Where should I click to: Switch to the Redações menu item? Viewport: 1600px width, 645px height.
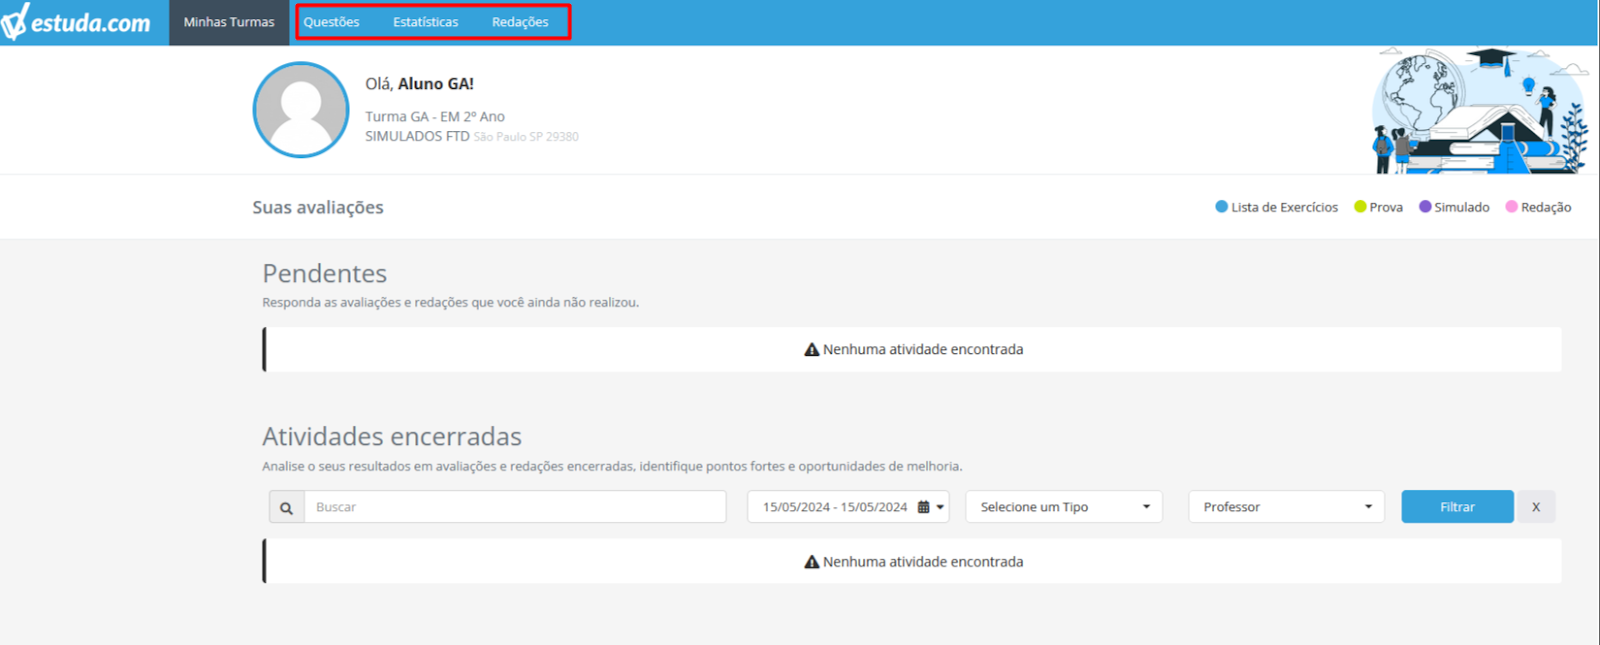520,22
